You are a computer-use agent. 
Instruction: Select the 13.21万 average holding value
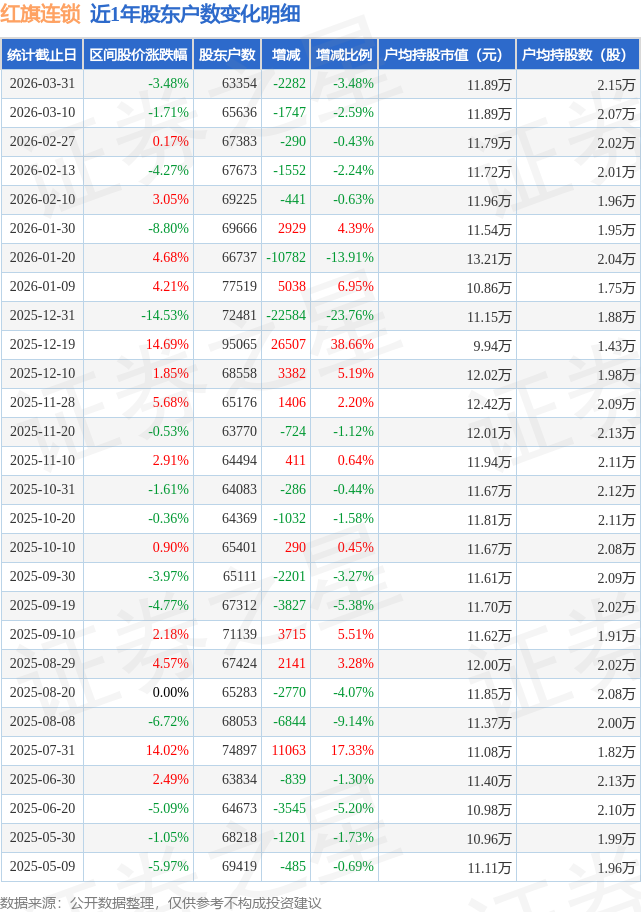pyautogui.click(x=489, y=258)
